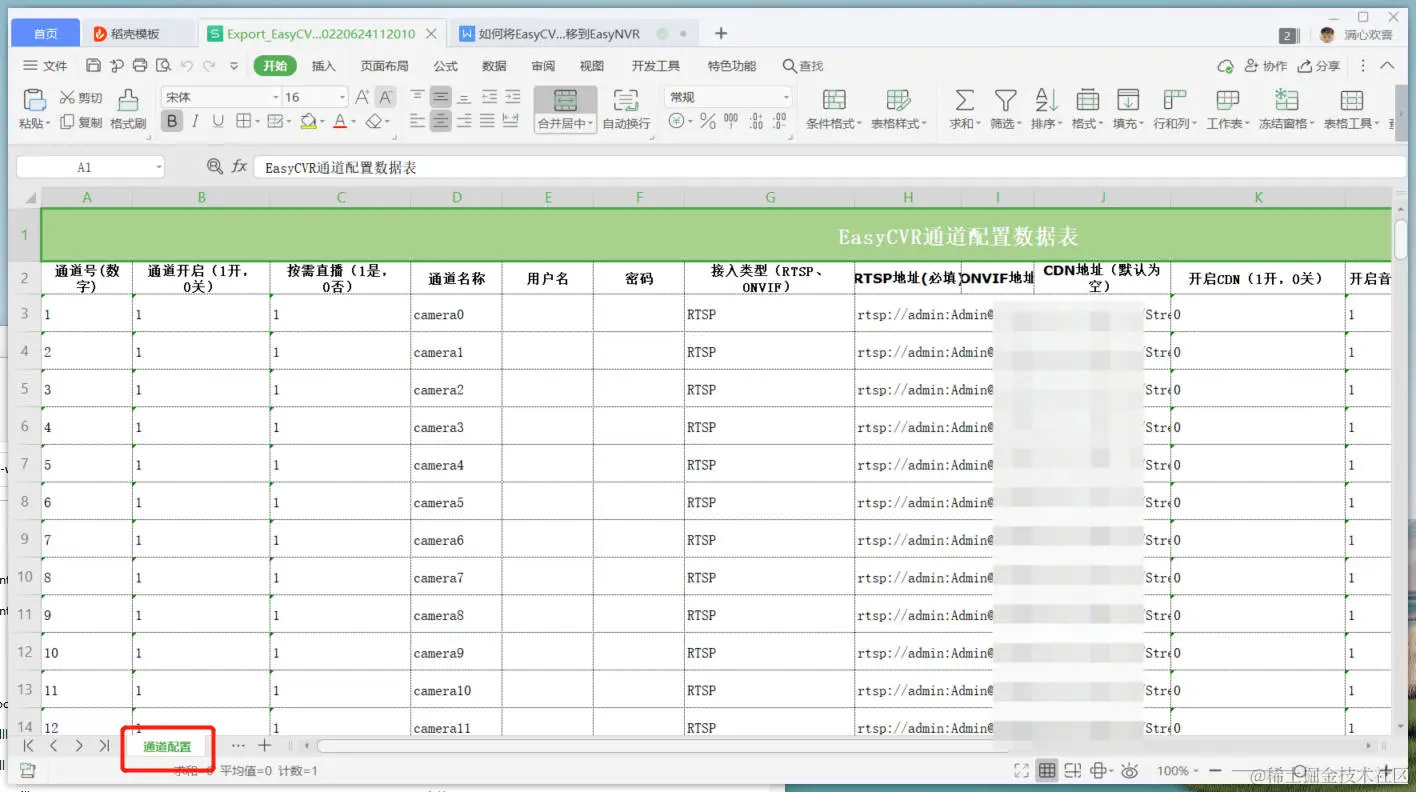Click the Save icon in quick access bar
Screen dimensions: 1416x792
pyautogui.click(x=93, y=66)
